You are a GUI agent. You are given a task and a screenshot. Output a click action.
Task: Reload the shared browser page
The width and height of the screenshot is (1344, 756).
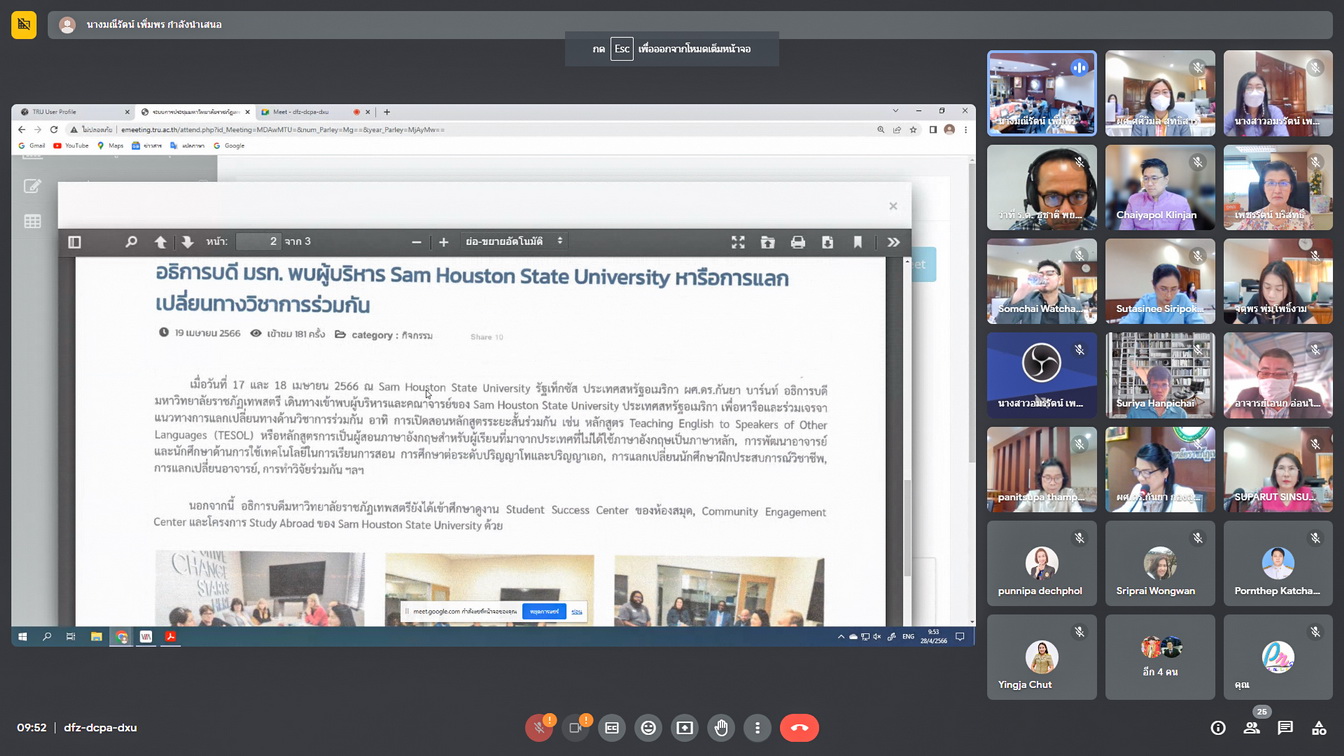pos(54,130)
